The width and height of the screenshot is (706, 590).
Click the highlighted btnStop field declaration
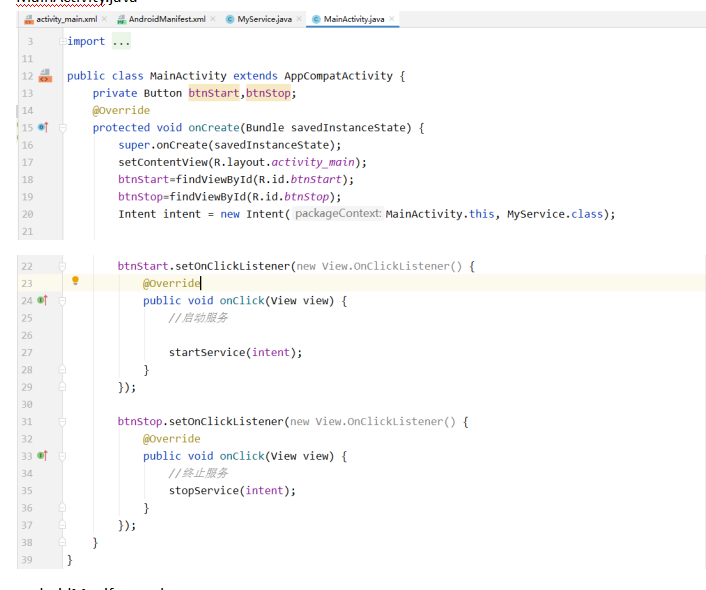268,93
